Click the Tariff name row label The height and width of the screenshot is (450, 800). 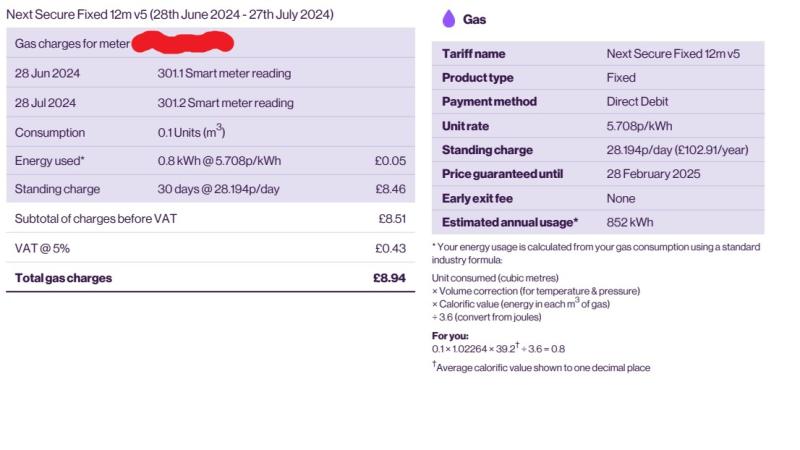473,54
